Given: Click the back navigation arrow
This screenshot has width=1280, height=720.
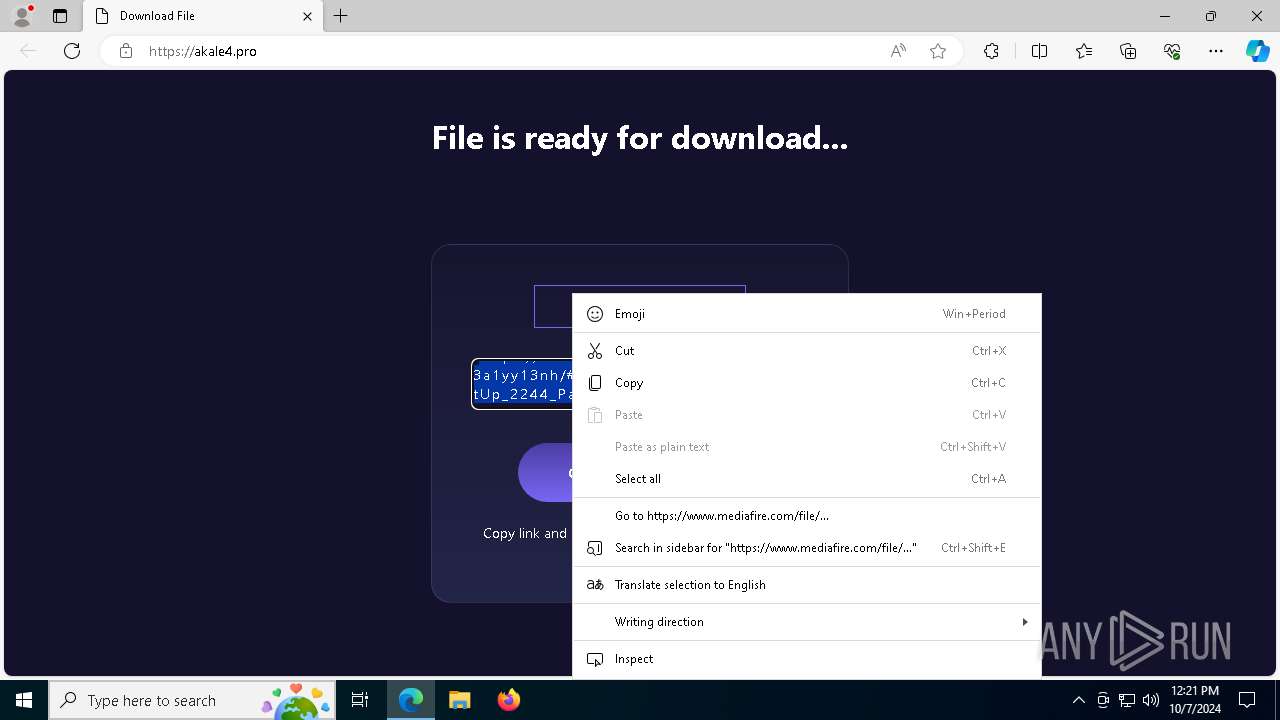Looking at the screenshot, I should click(28, 51).
